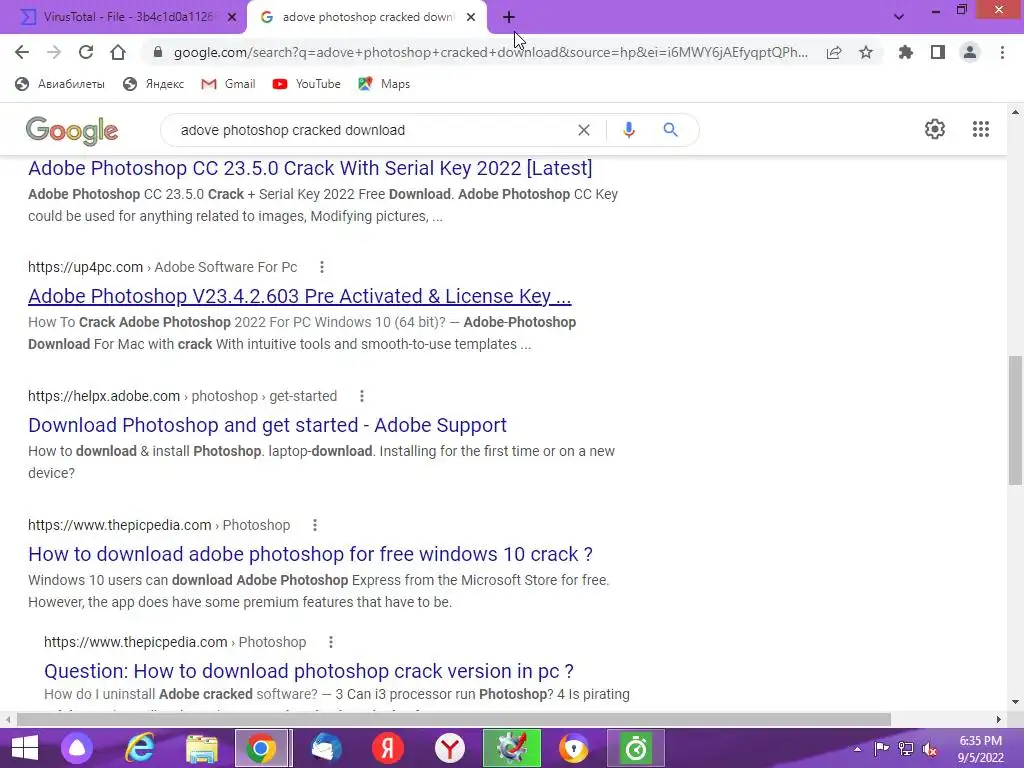The width and height of the screenshot is (1024, 768).
Task: Open the Extensions puzzle icon
Action: pos(905,52)
